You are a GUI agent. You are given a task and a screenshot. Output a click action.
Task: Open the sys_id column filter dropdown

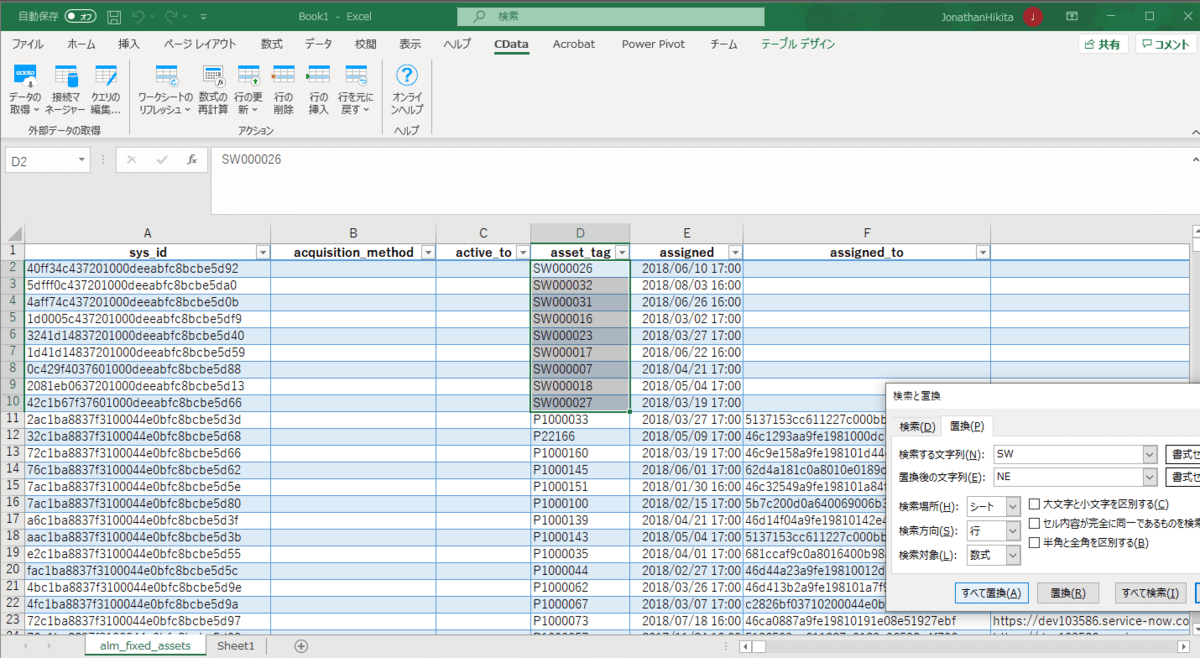[x=261, y=253]
